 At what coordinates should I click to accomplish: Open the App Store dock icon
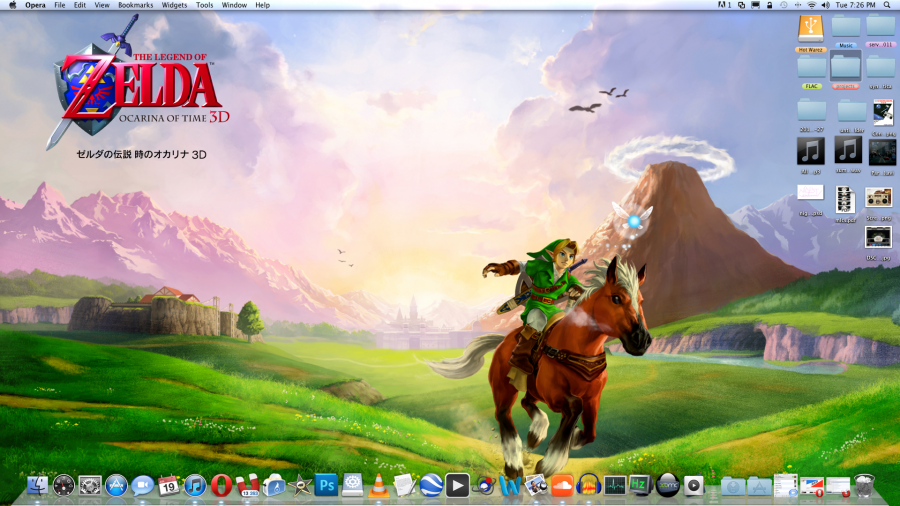(x=116, y=486)
